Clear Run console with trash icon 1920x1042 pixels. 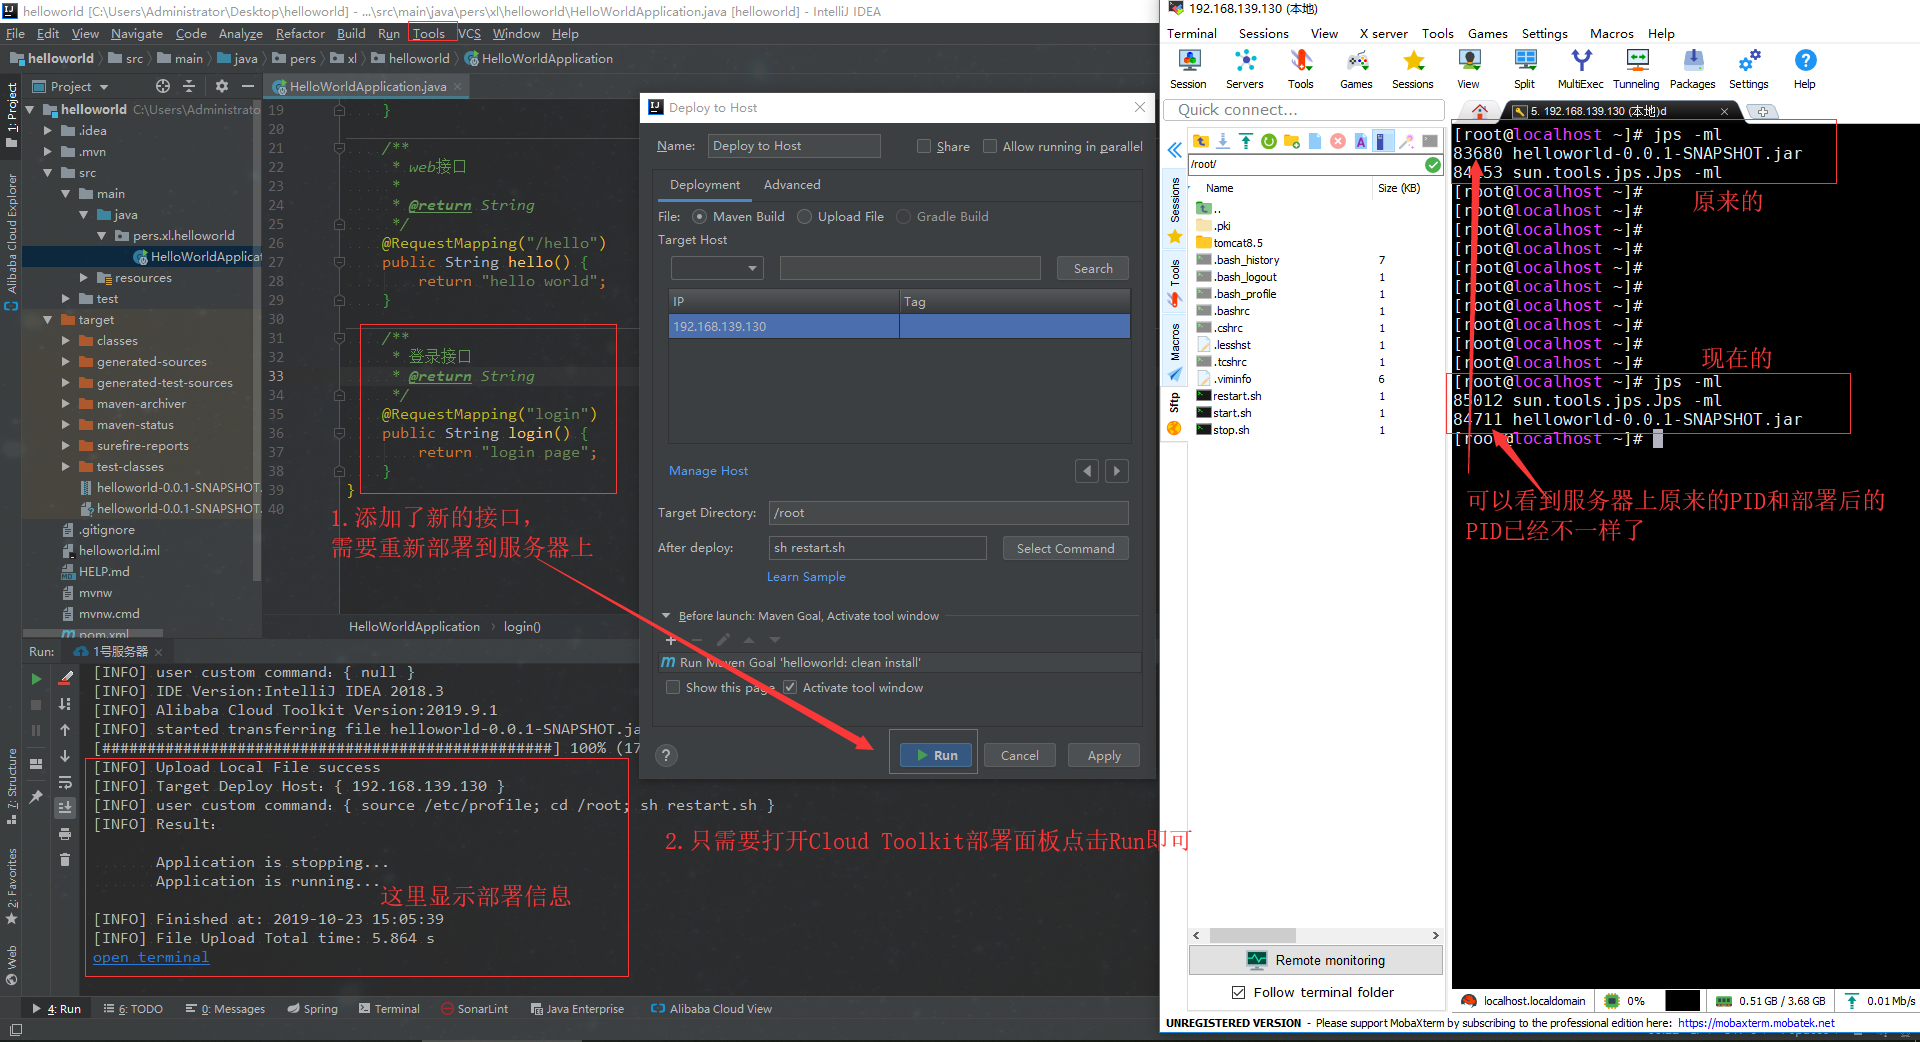click(x=65, y=860)
